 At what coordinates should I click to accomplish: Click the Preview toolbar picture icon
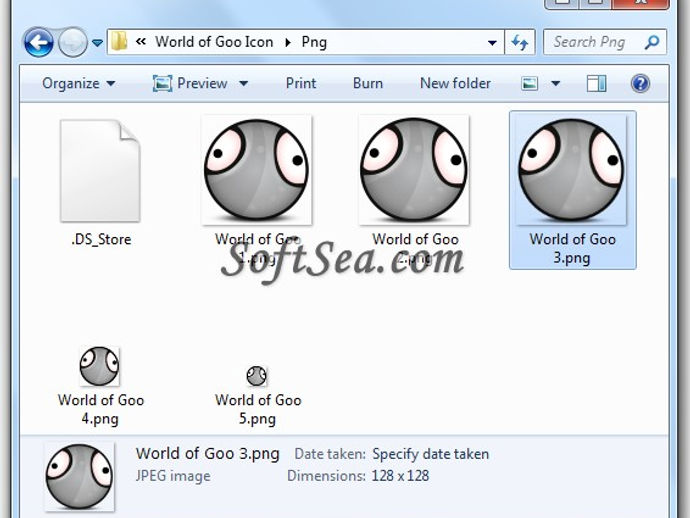tap(162, 83)
